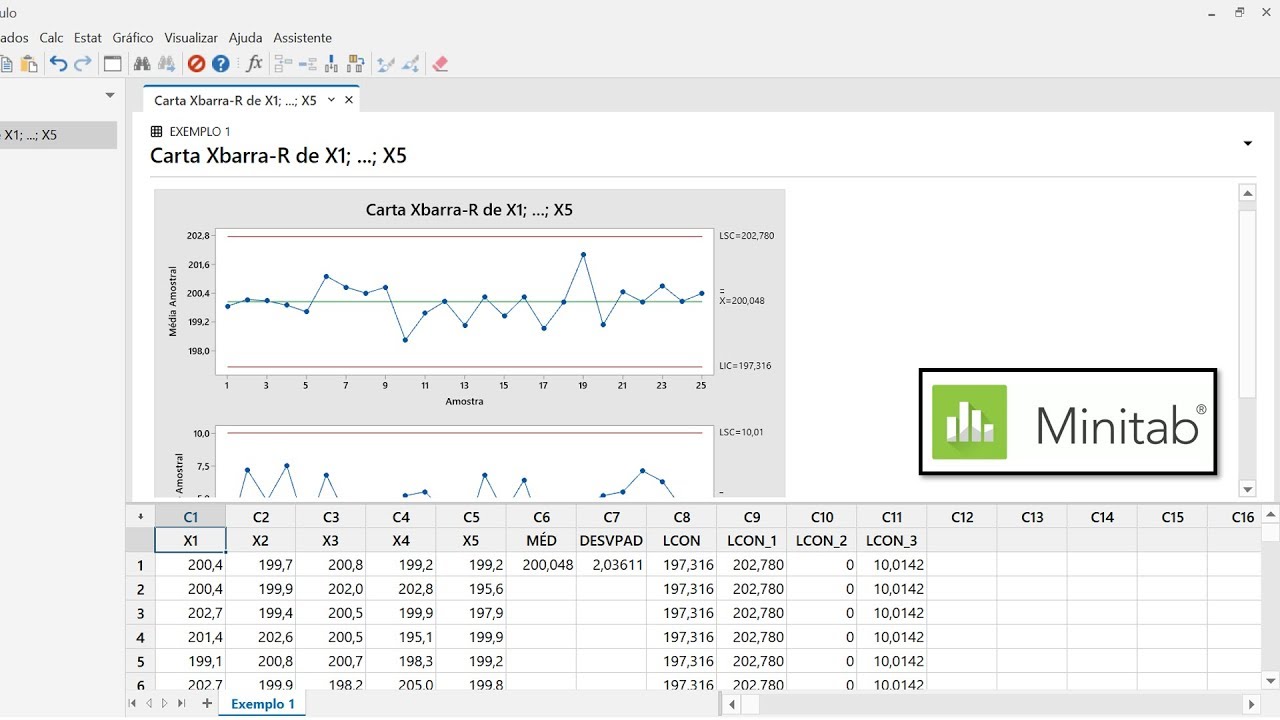
Task: Click the MÉD column name cell
Action: (x=541, y=540)
